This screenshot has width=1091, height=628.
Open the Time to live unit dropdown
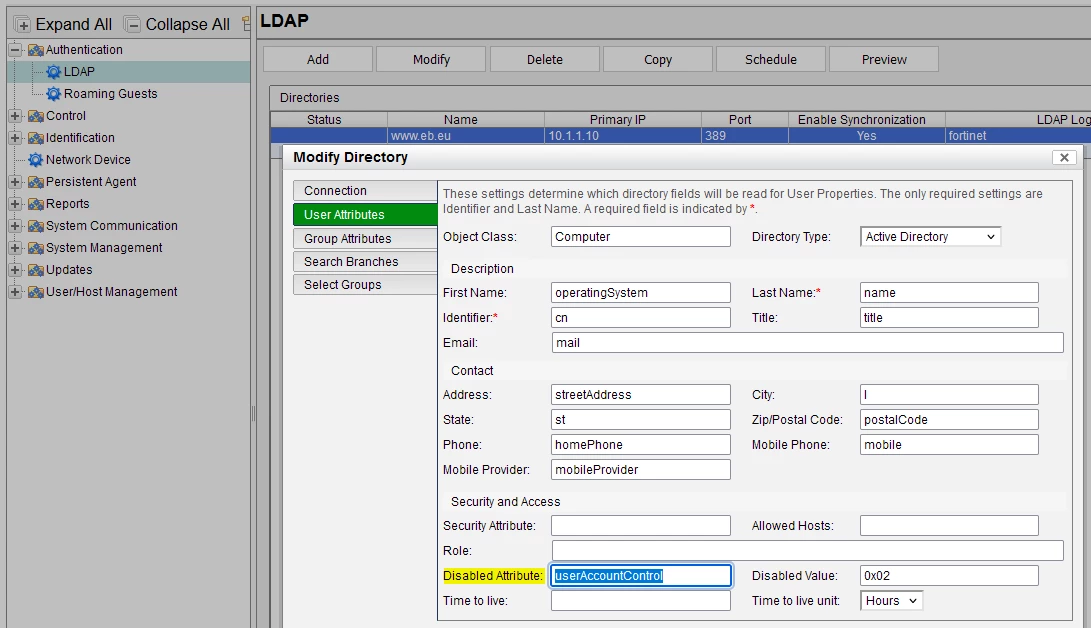pos(891,601)
